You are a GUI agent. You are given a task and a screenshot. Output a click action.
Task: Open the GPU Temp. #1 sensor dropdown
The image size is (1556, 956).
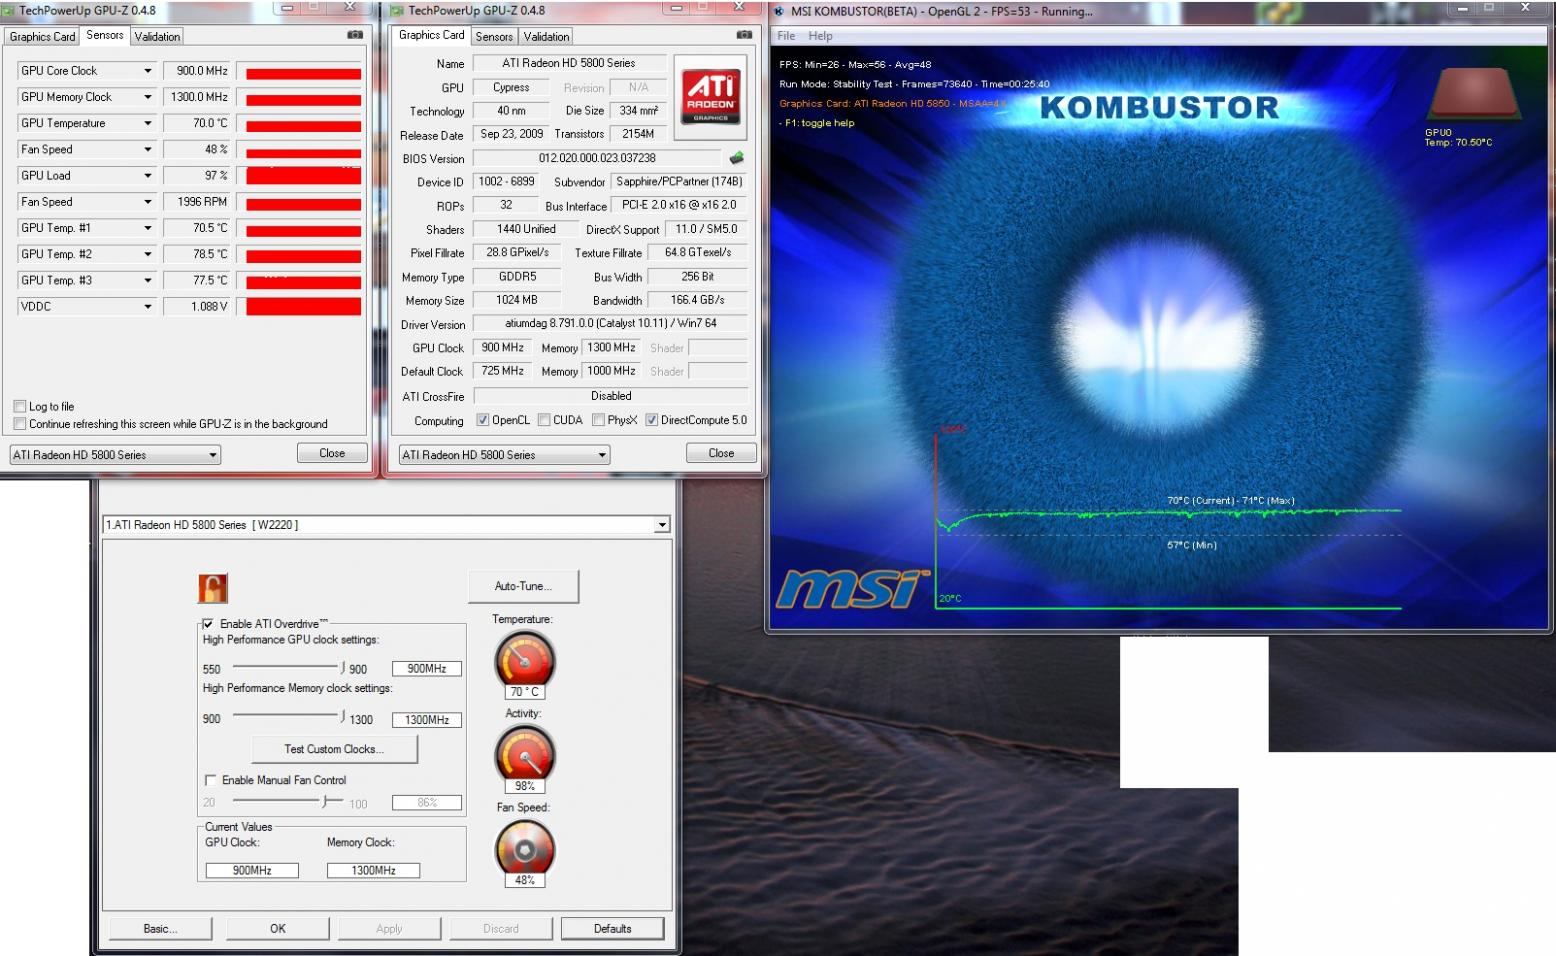tap(148, 228)
